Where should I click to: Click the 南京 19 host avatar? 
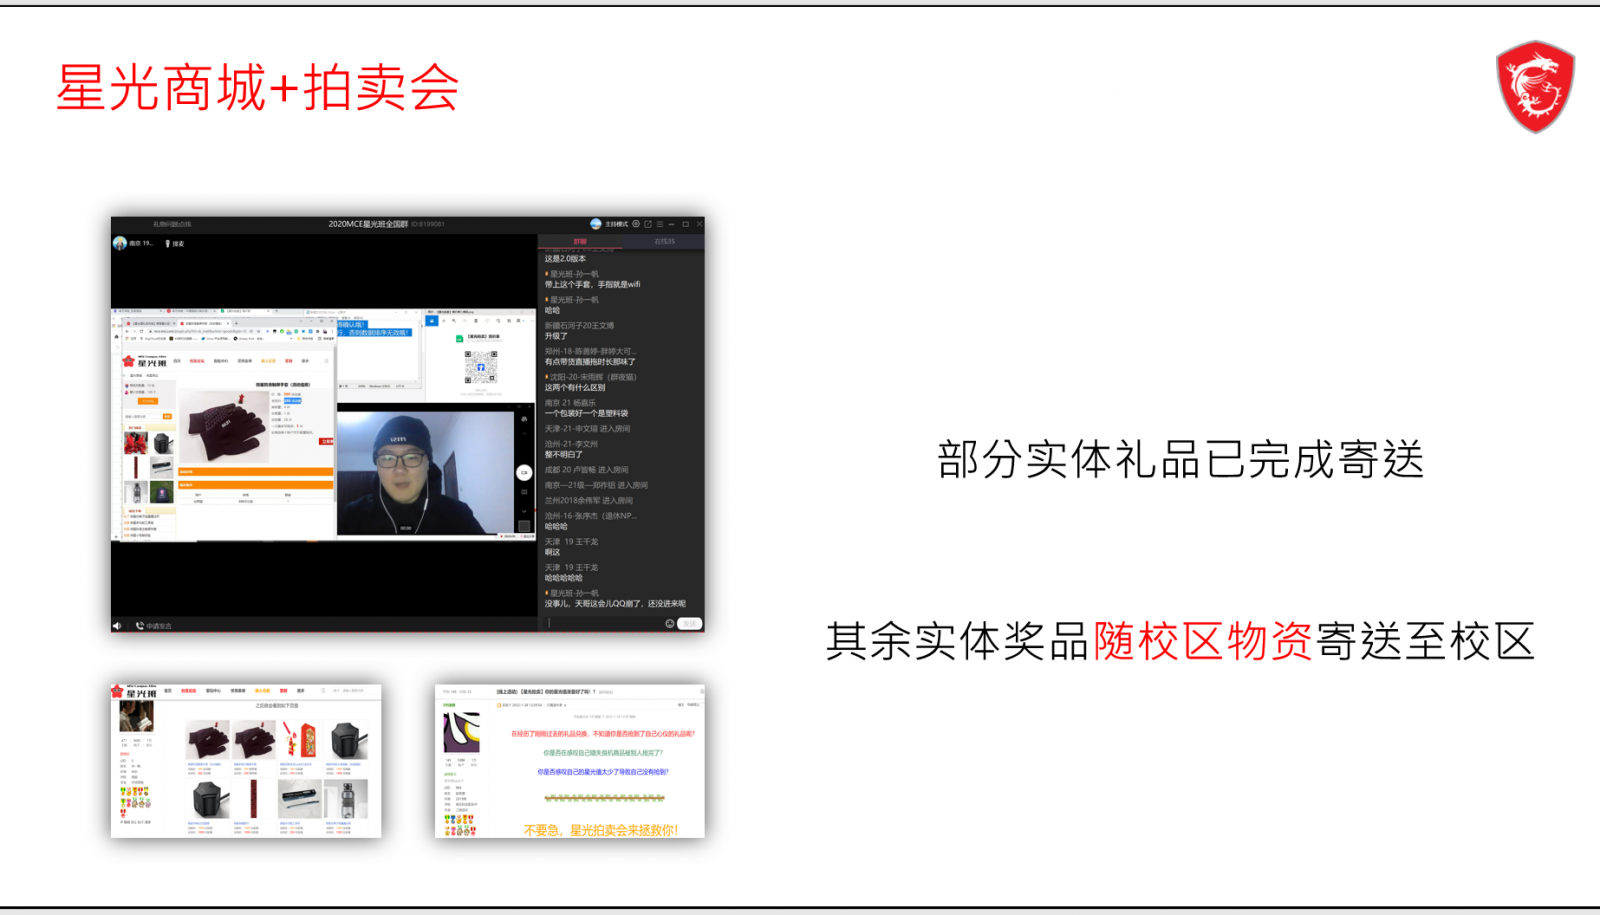120,243
